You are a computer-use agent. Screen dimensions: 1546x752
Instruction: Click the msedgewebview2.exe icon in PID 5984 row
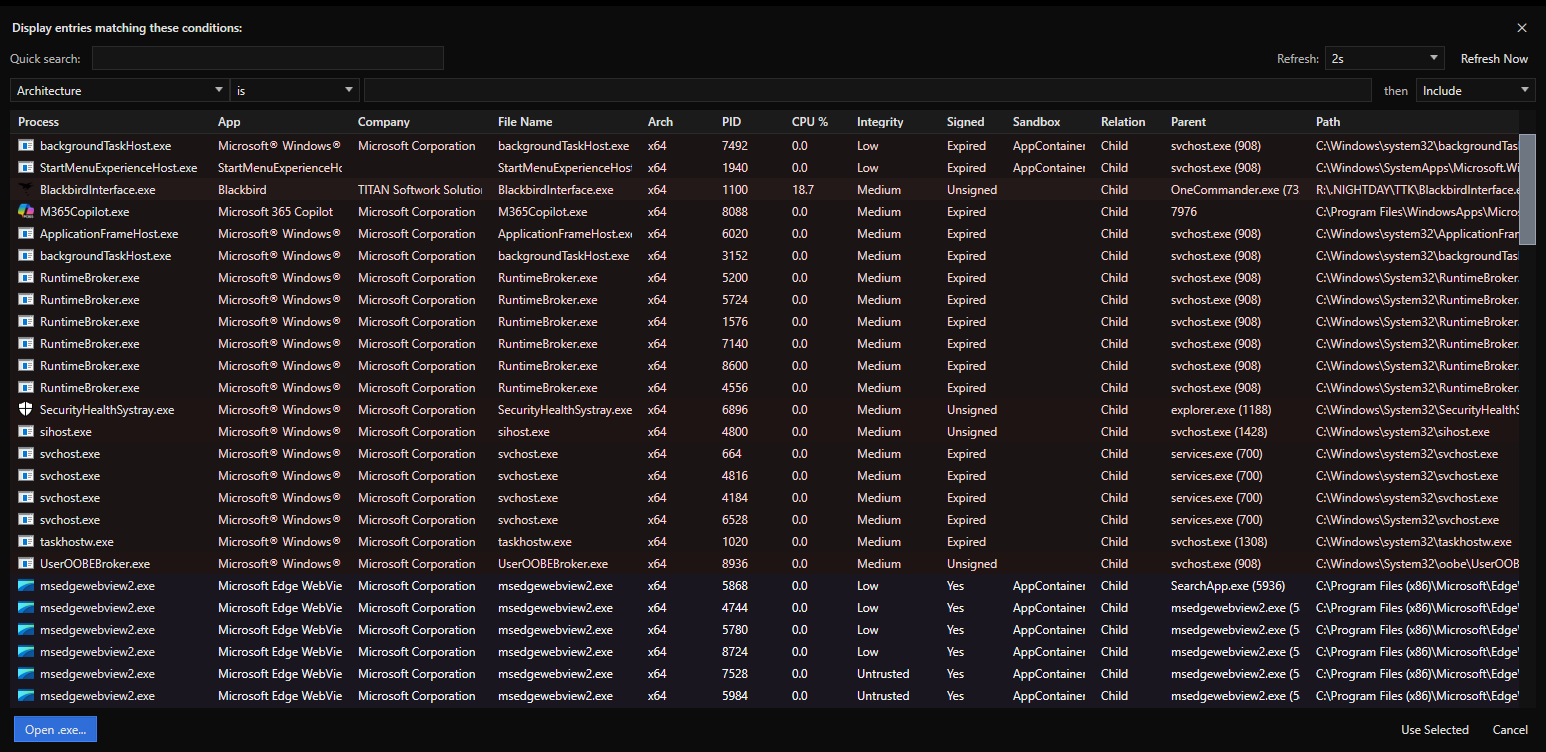(26, 696)
